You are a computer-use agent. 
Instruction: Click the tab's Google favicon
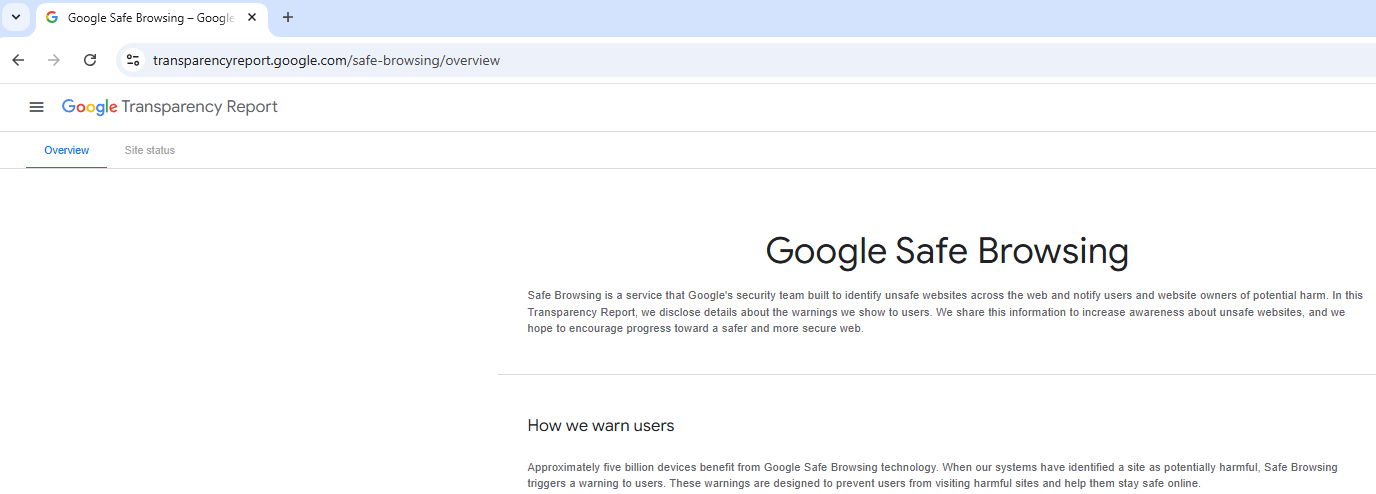coord(52,18)
